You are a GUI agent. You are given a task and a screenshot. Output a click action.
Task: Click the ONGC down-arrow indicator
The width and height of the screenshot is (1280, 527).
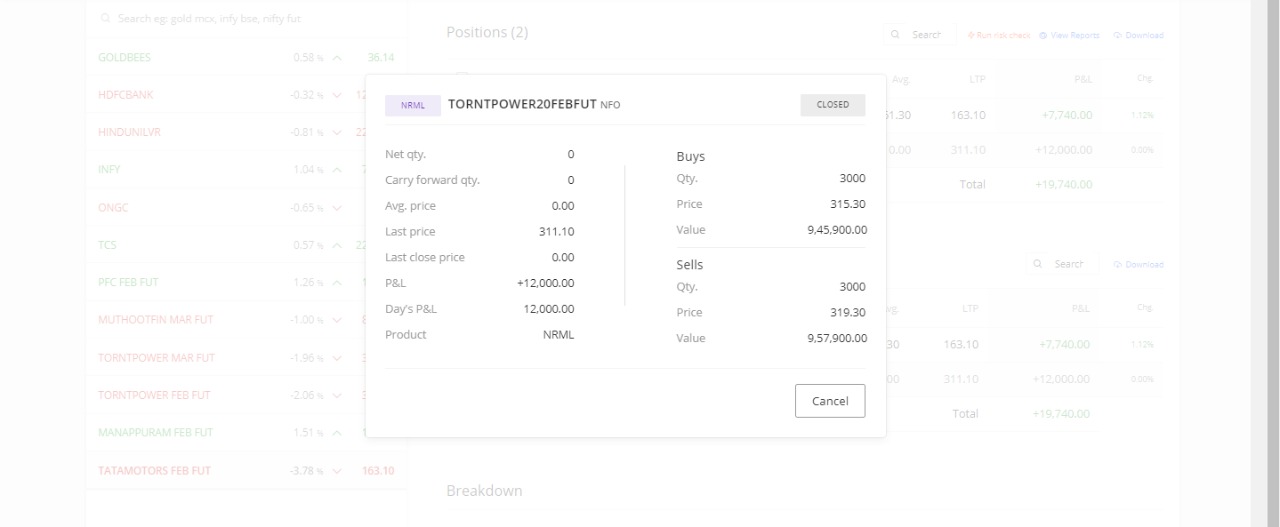click(x=338, y=208)
